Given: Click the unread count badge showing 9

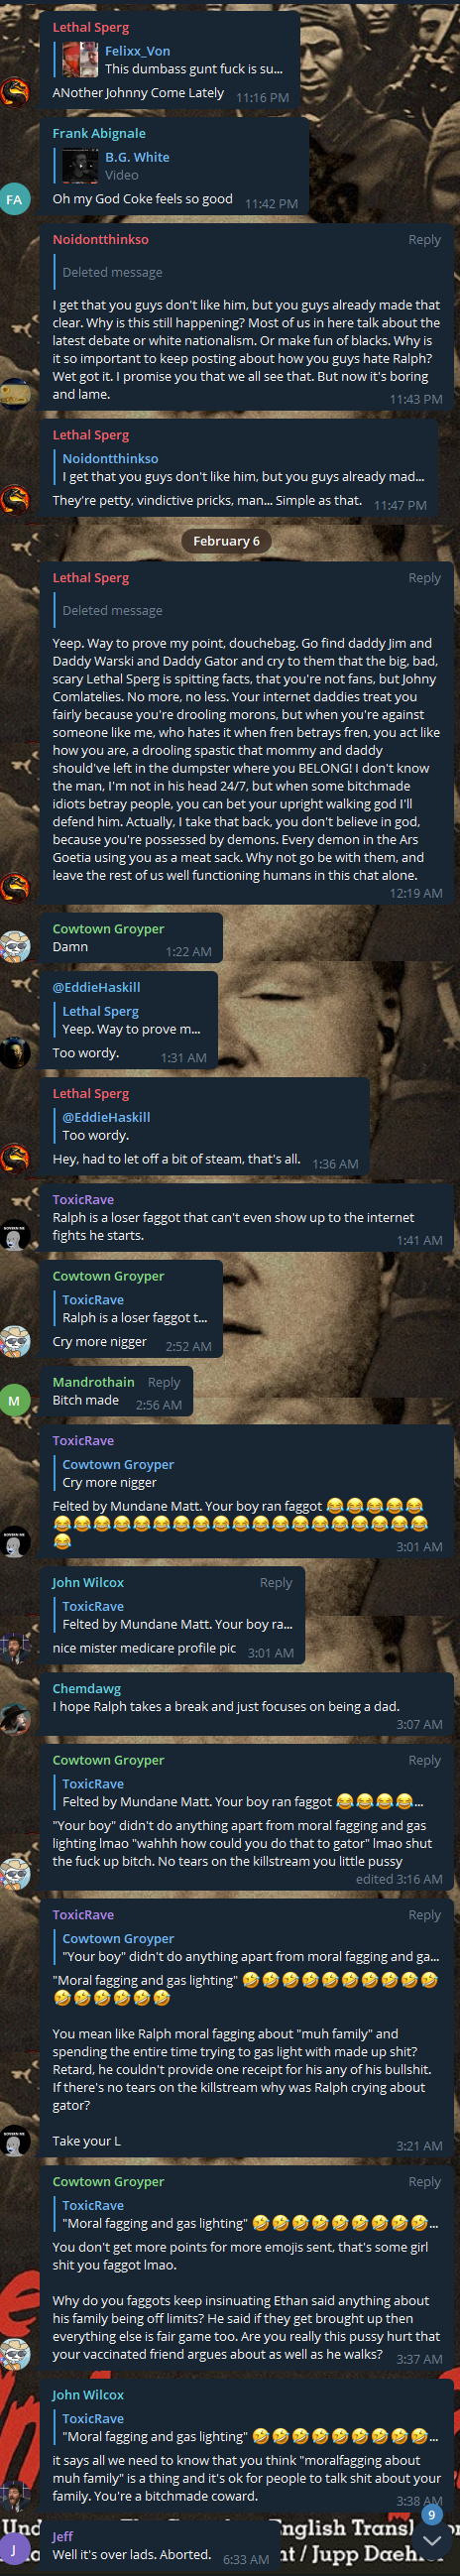Looking at the screenshot, I should click(432, 2514).
